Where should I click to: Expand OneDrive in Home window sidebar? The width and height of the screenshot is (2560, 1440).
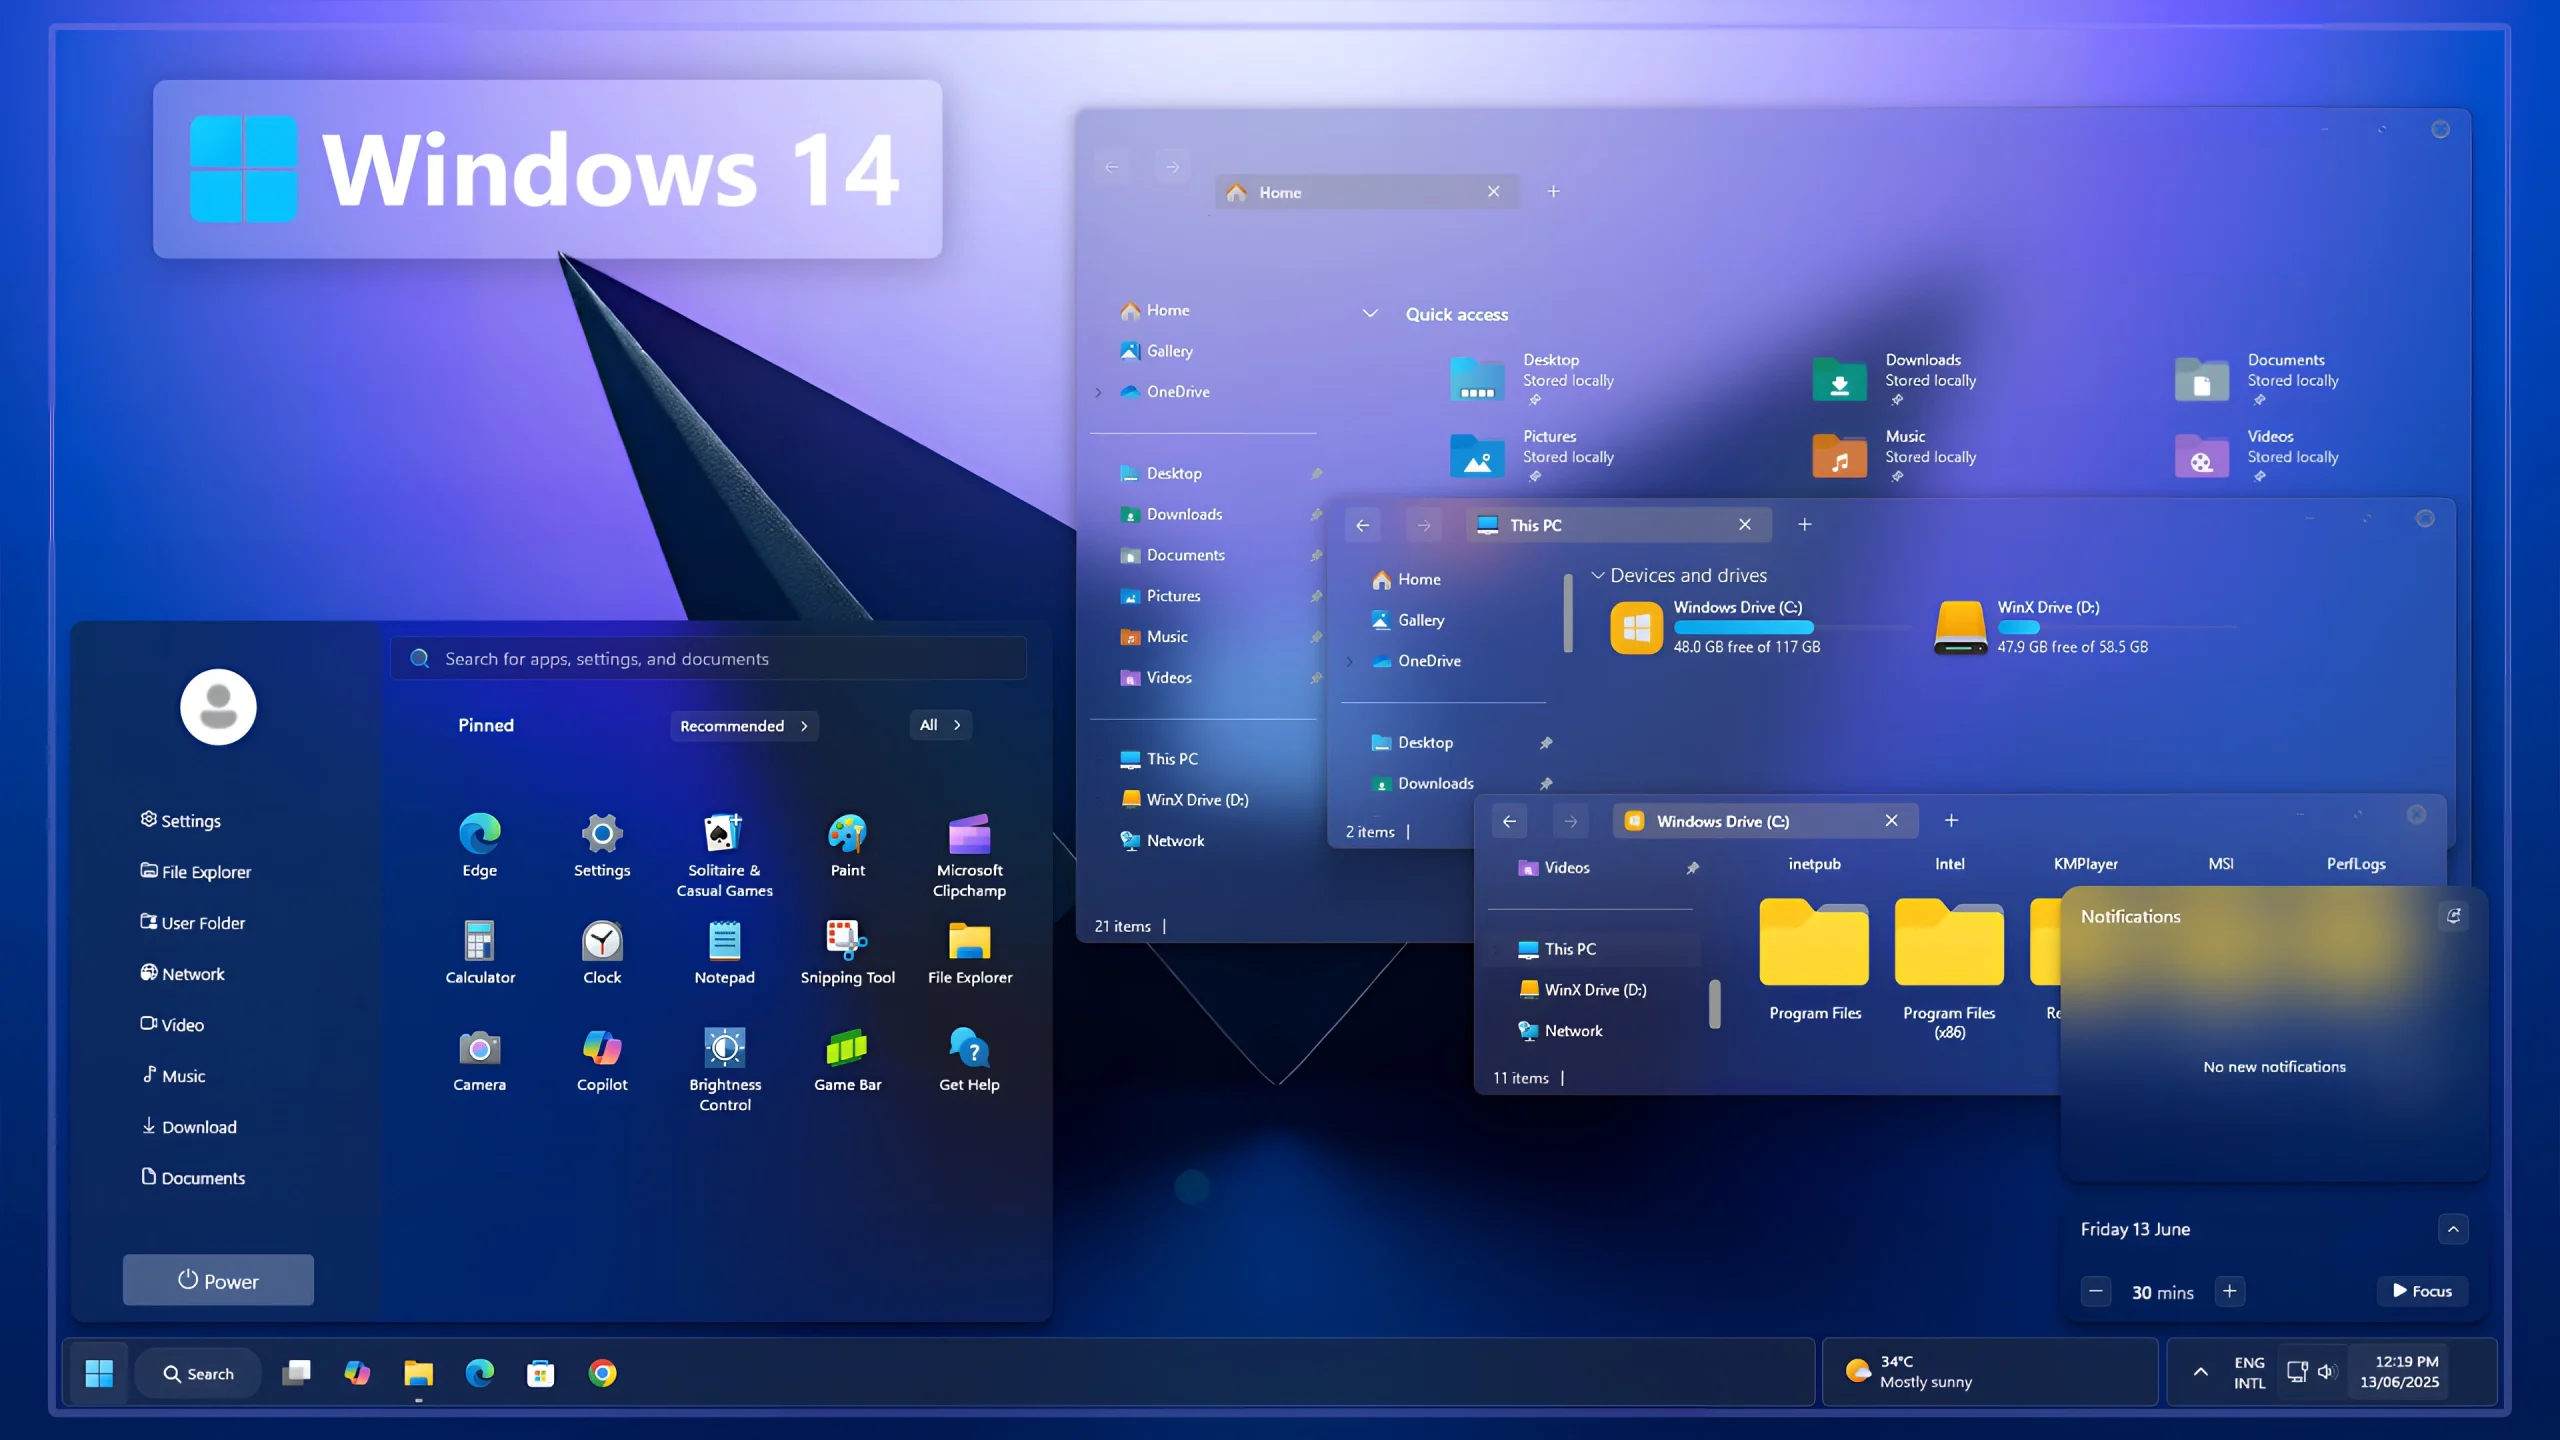[1098, 392]
